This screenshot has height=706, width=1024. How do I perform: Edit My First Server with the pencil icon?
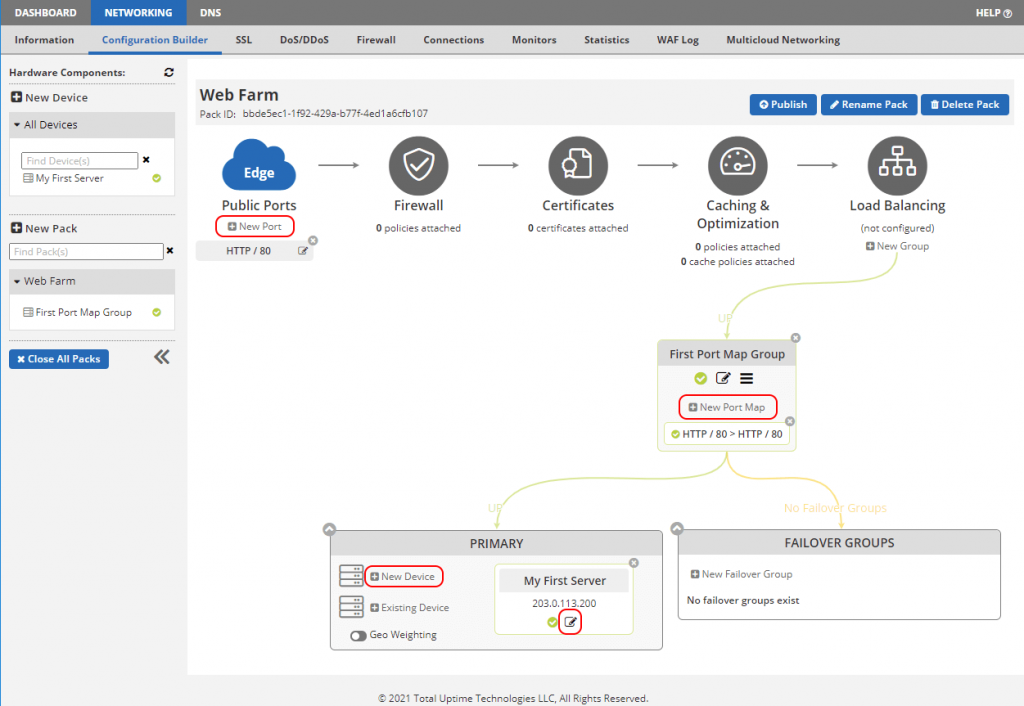coord(570,621)
